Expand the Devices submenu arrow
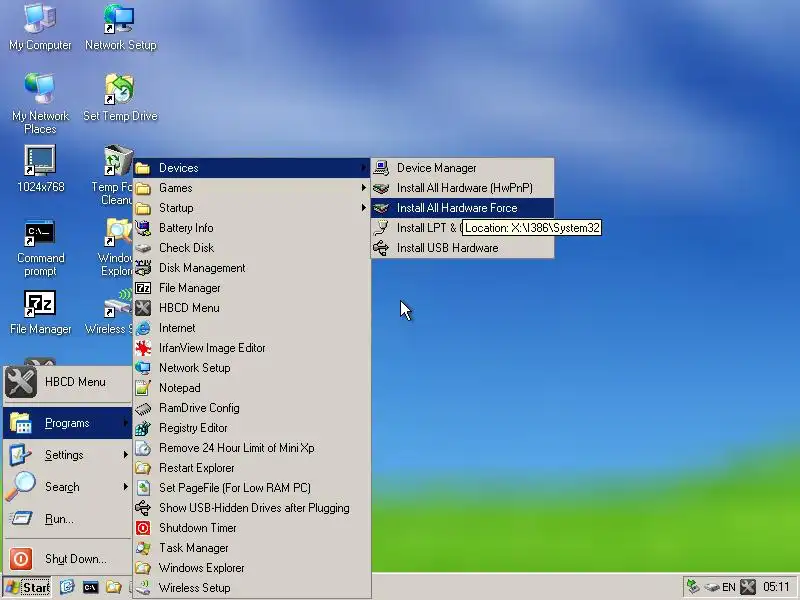 point(363,167)
